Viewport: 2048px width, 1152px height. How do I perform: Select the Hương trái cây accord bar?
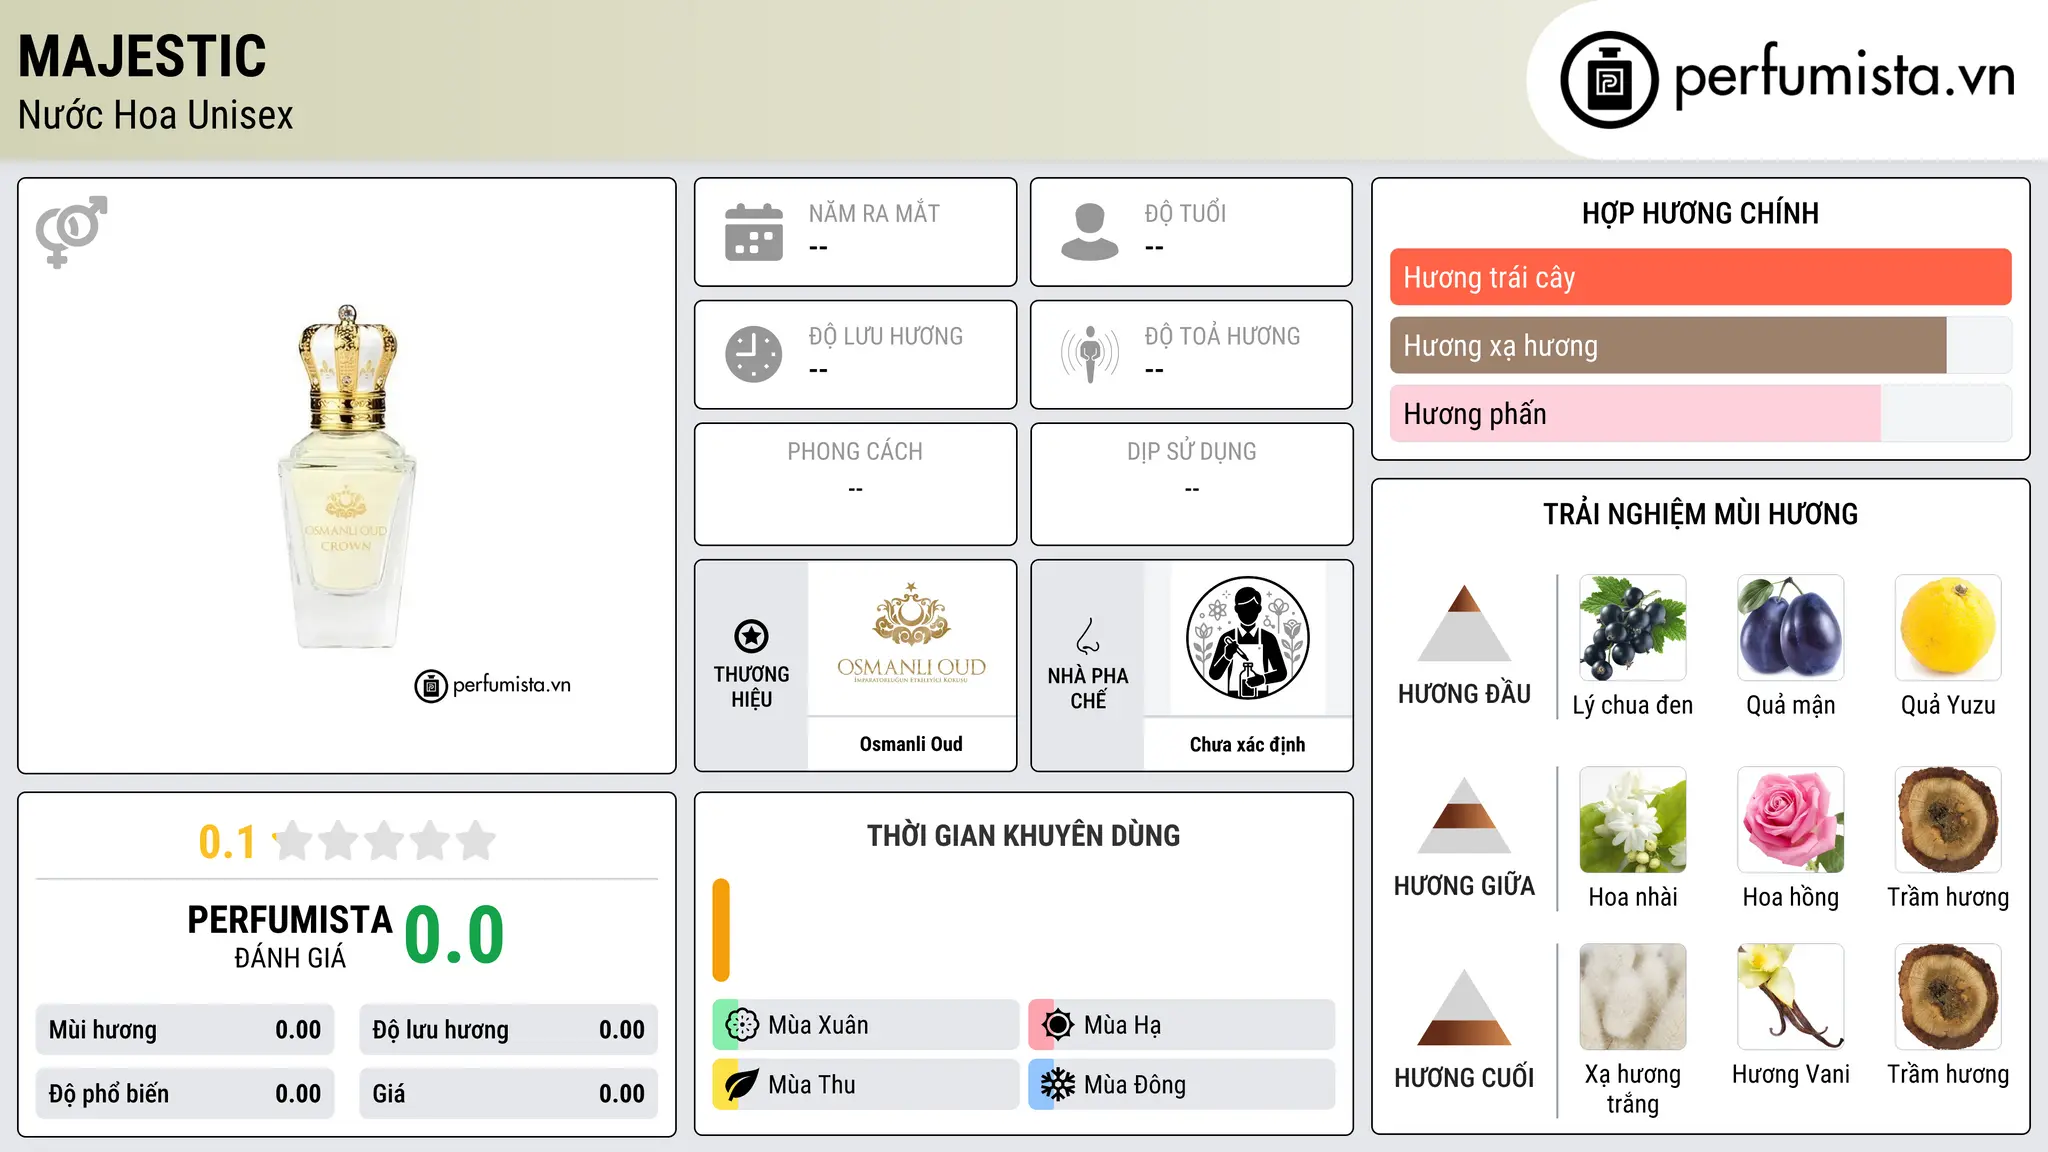point(1700,277)
